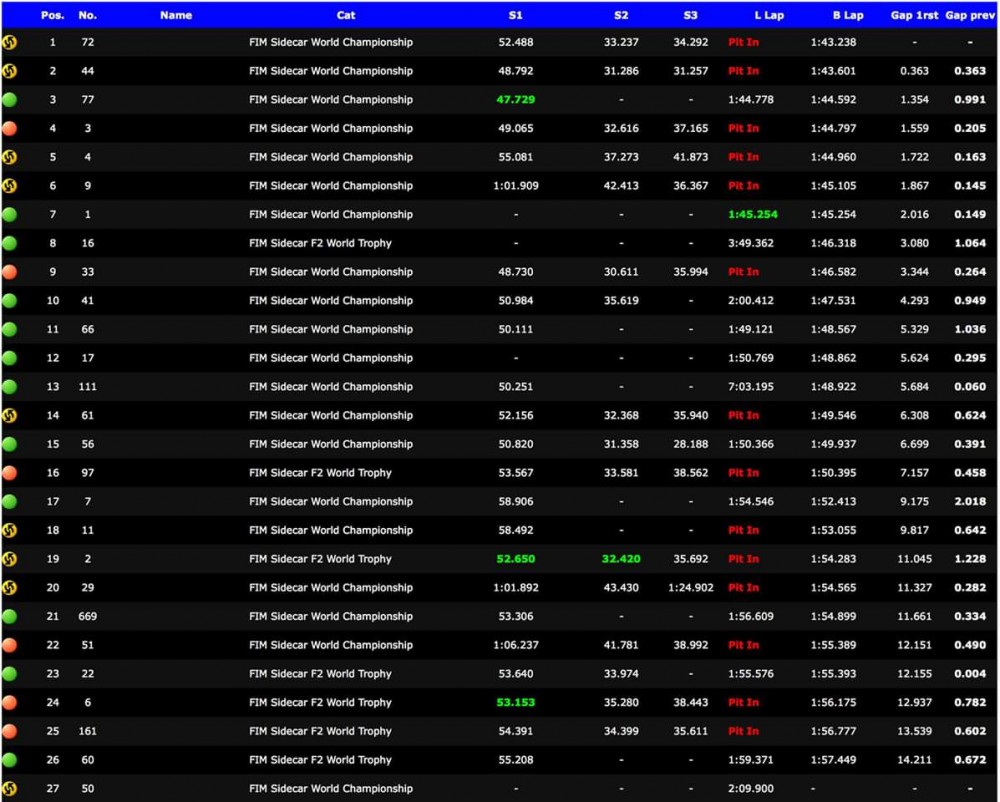Select green S1 time 47.729
Image resolution: width=1000 pixels, height=802 pixels.
[515, 99]
